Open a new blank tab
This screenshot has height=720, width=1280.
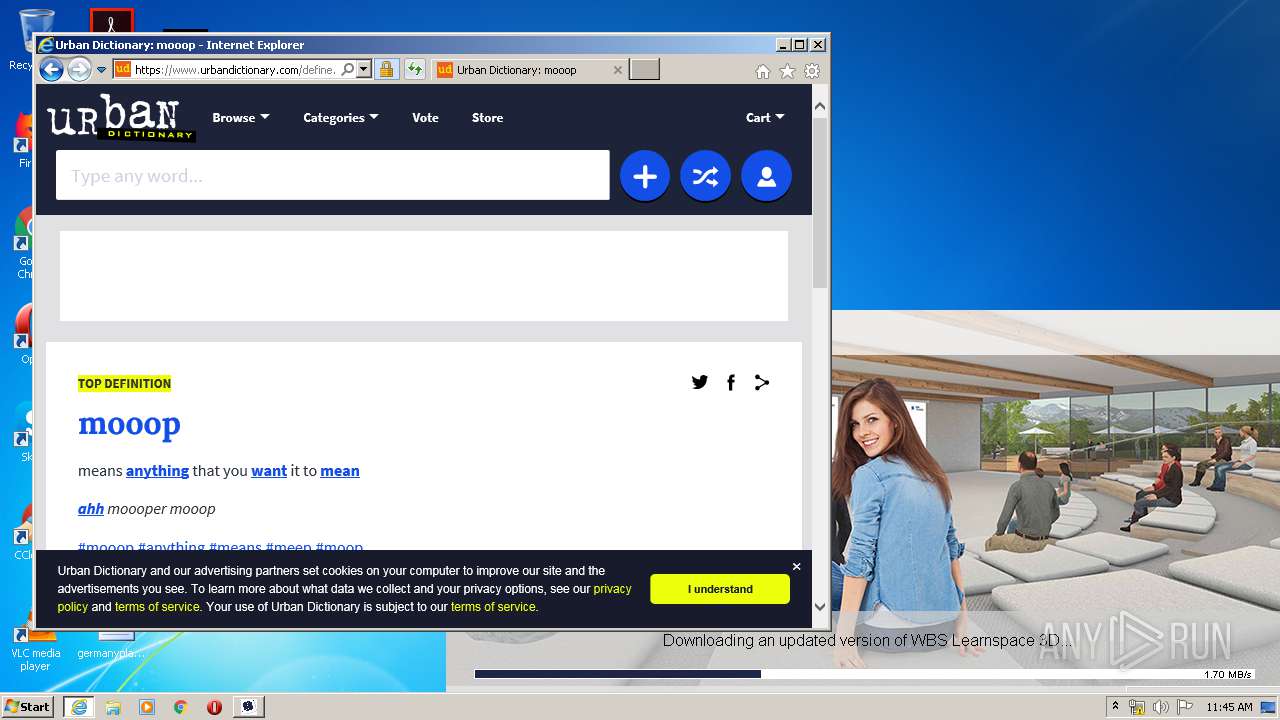(644, 70)
